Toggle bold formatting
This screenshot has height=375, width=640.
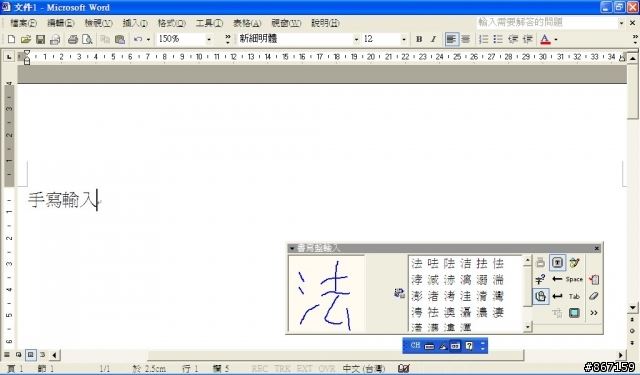coord(419,39)
